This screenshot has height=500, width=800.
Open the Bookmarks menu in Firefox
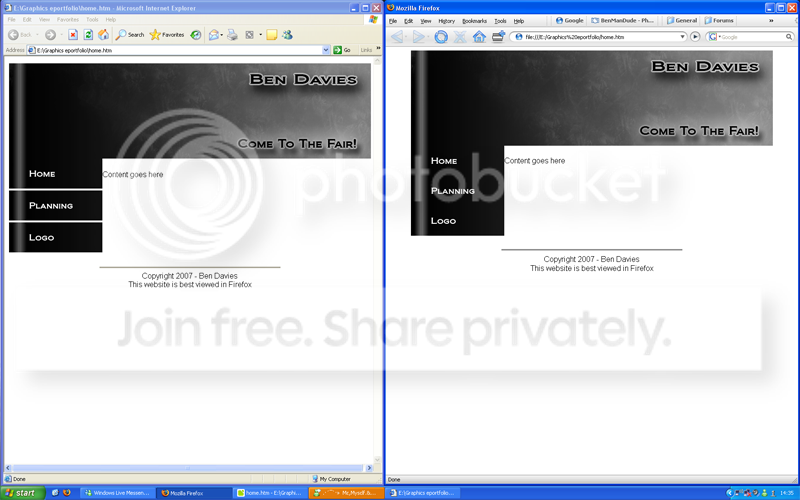(x=474, y=21)
